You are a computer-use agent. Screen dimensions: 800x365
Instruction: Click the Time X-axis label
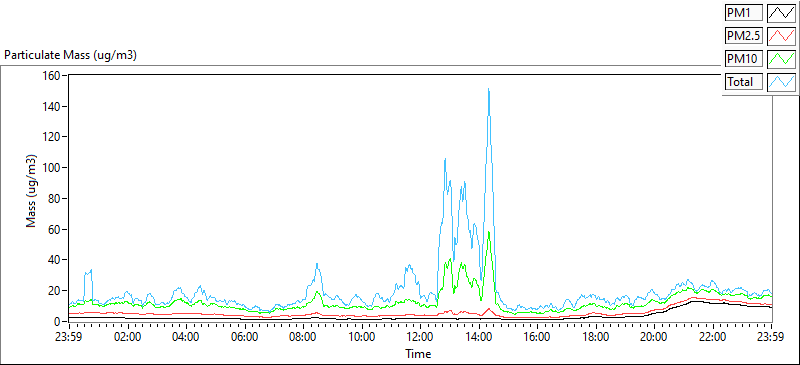[418, 353]
